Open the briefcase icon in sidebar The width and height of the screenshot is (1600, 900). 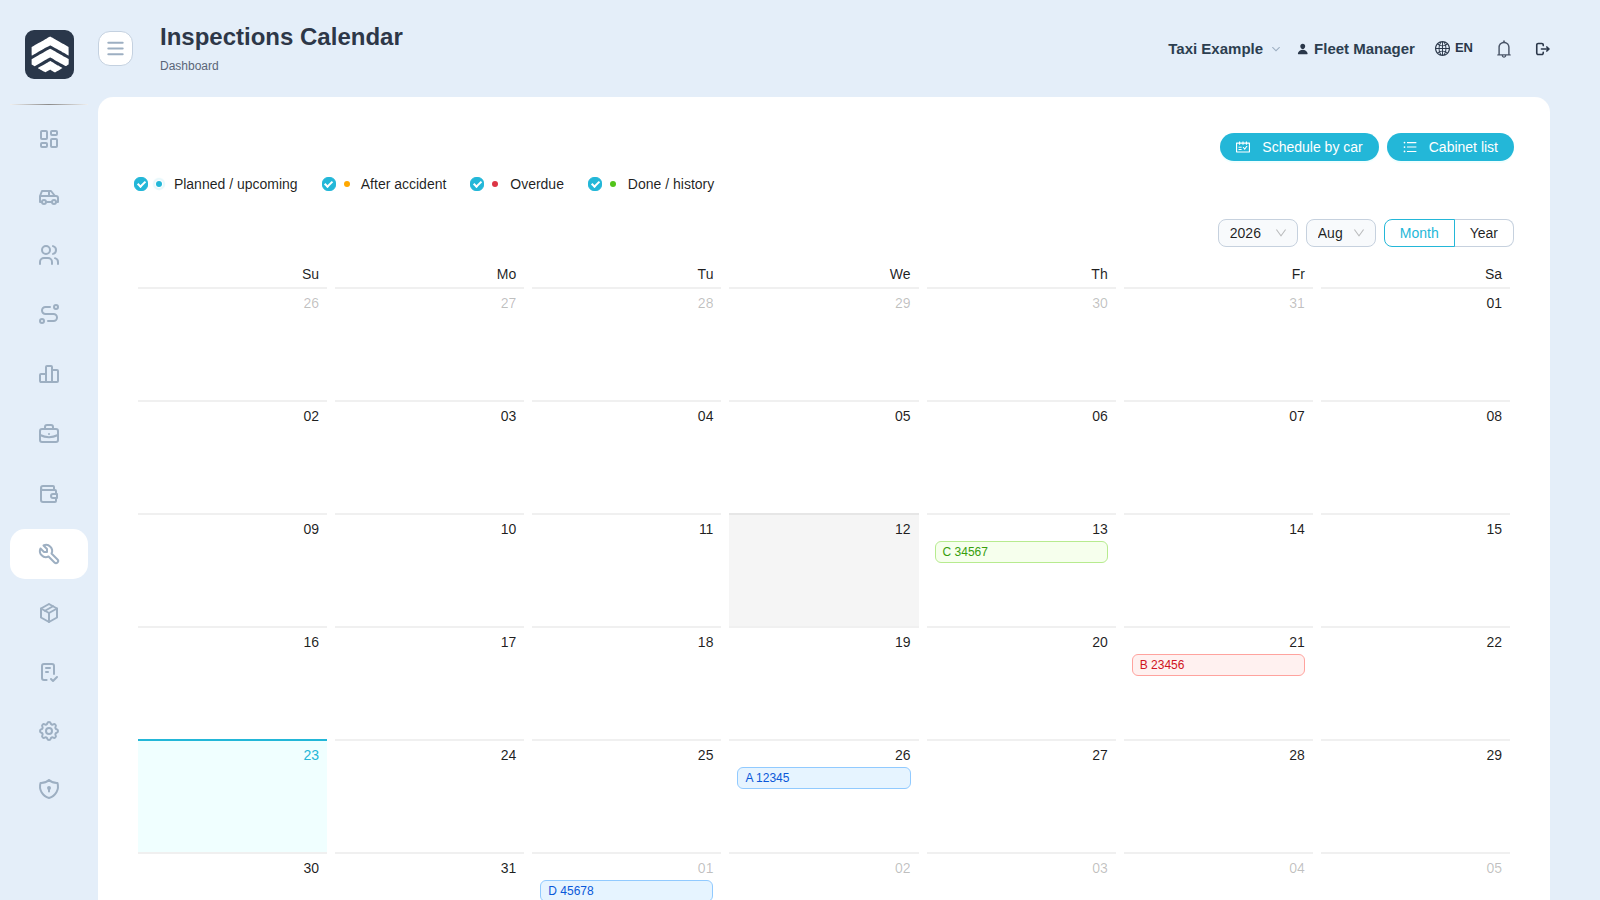pos(49,434)
